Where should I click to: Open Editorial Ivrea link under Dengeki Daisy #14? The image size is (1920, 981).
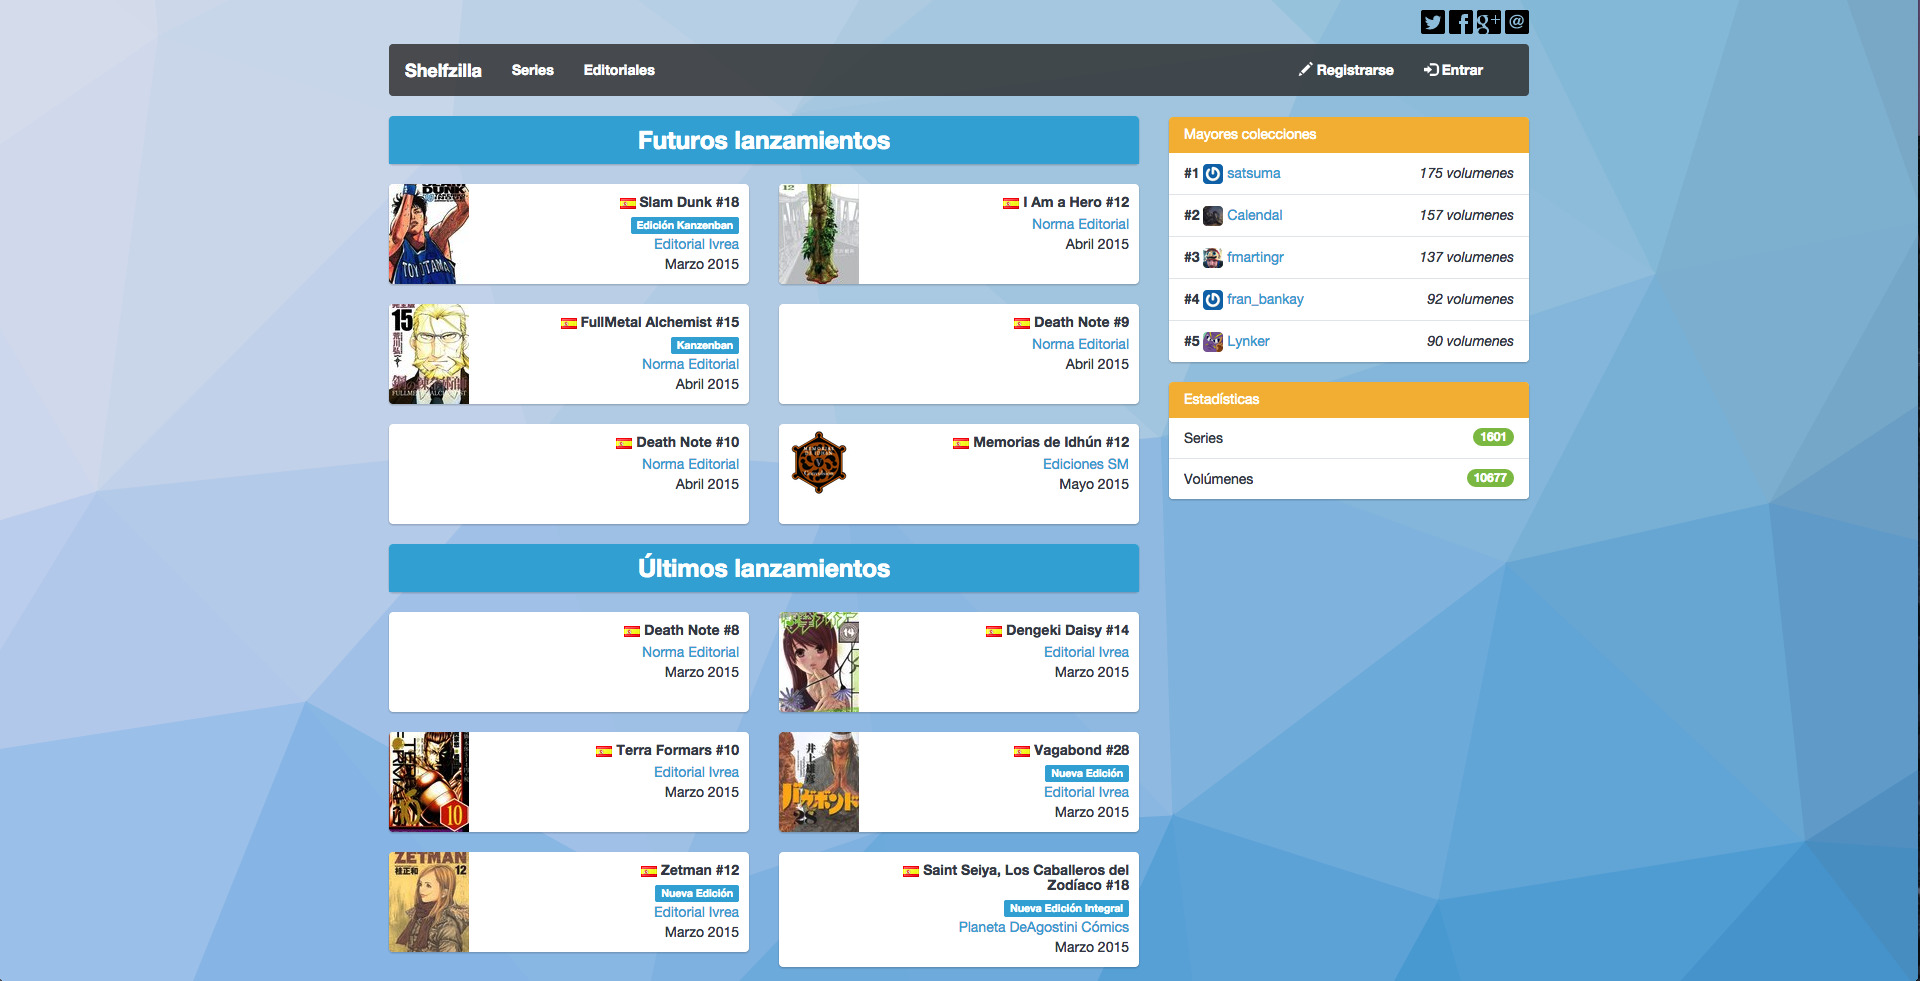(x=1086, y=652)
